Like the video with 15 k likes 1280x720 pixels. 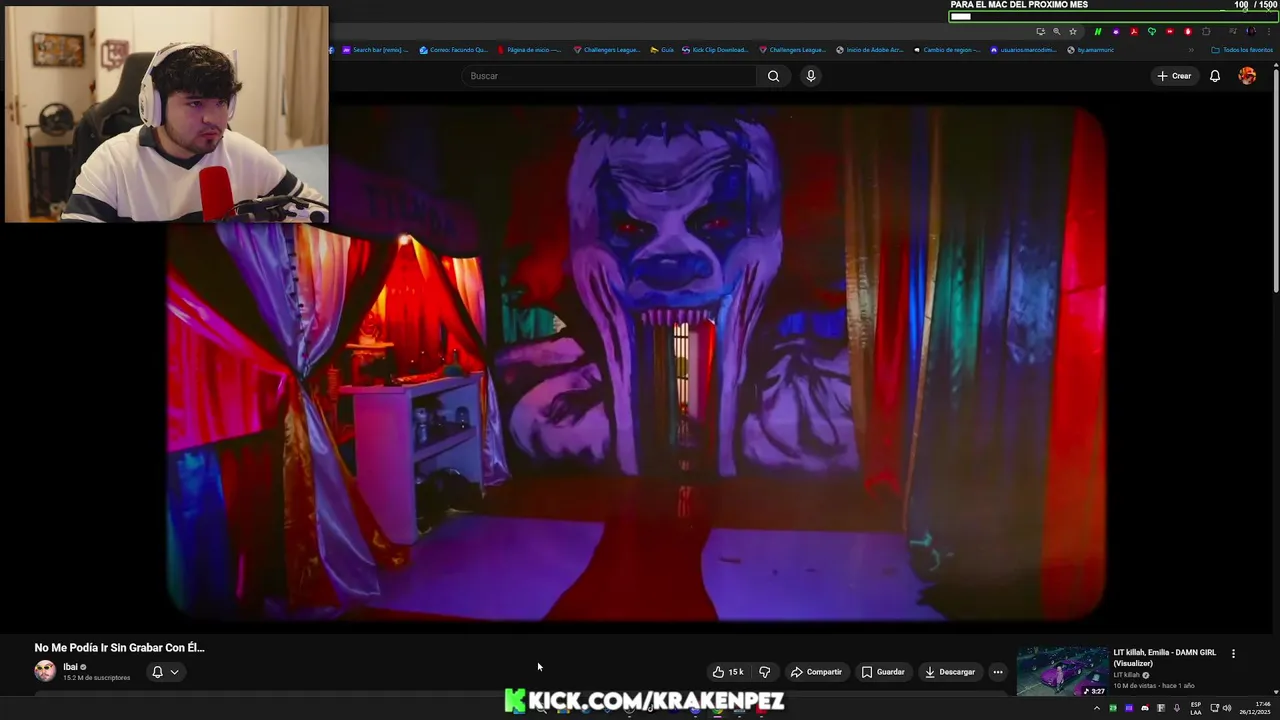[728, 672]
